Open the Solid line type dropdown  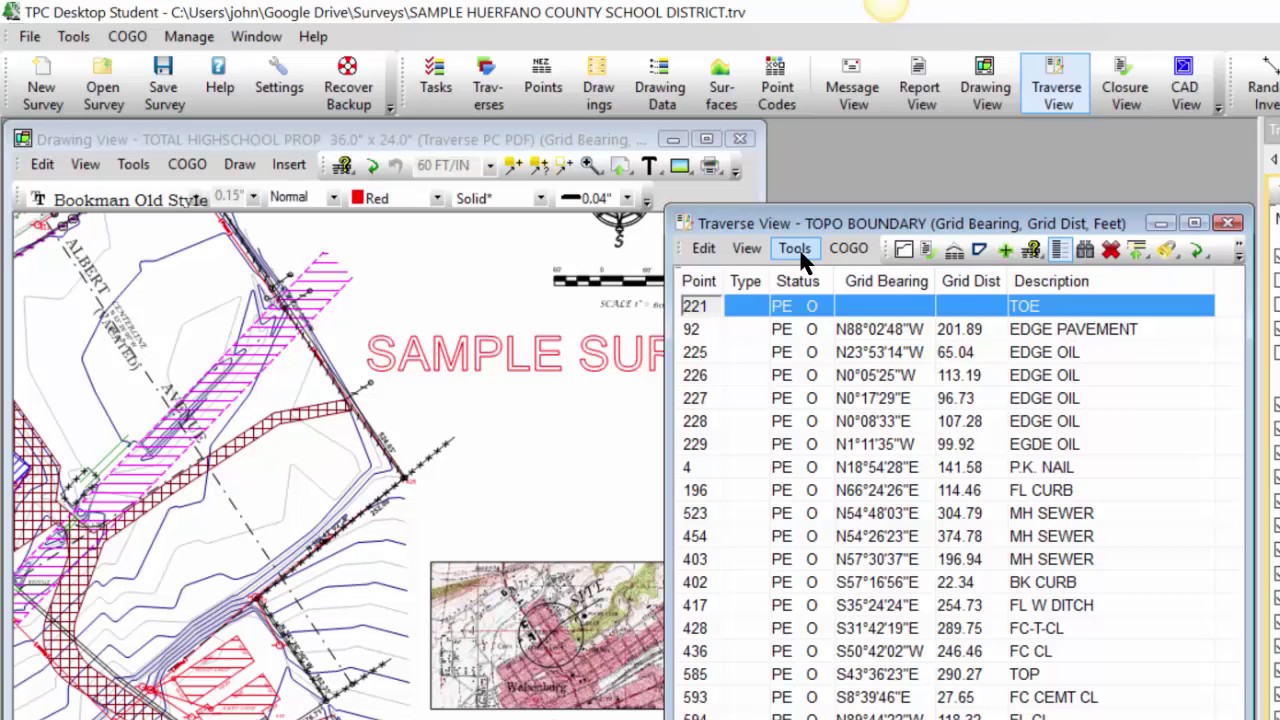[x=540, y=198]
